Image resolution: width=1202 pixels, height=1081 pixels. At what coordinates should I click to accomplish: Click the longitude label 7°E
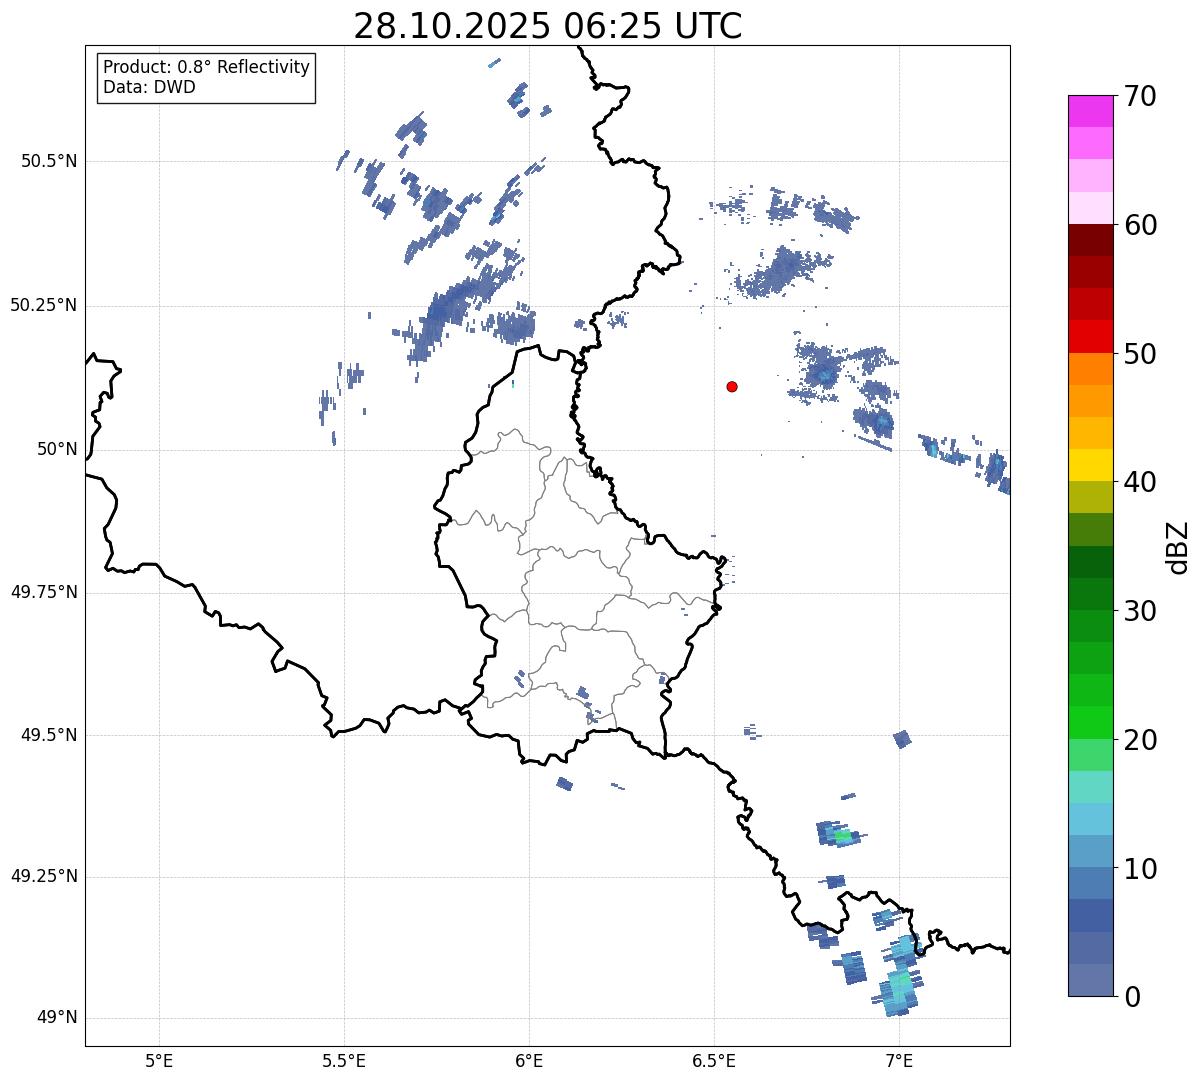click(899, 1060)
